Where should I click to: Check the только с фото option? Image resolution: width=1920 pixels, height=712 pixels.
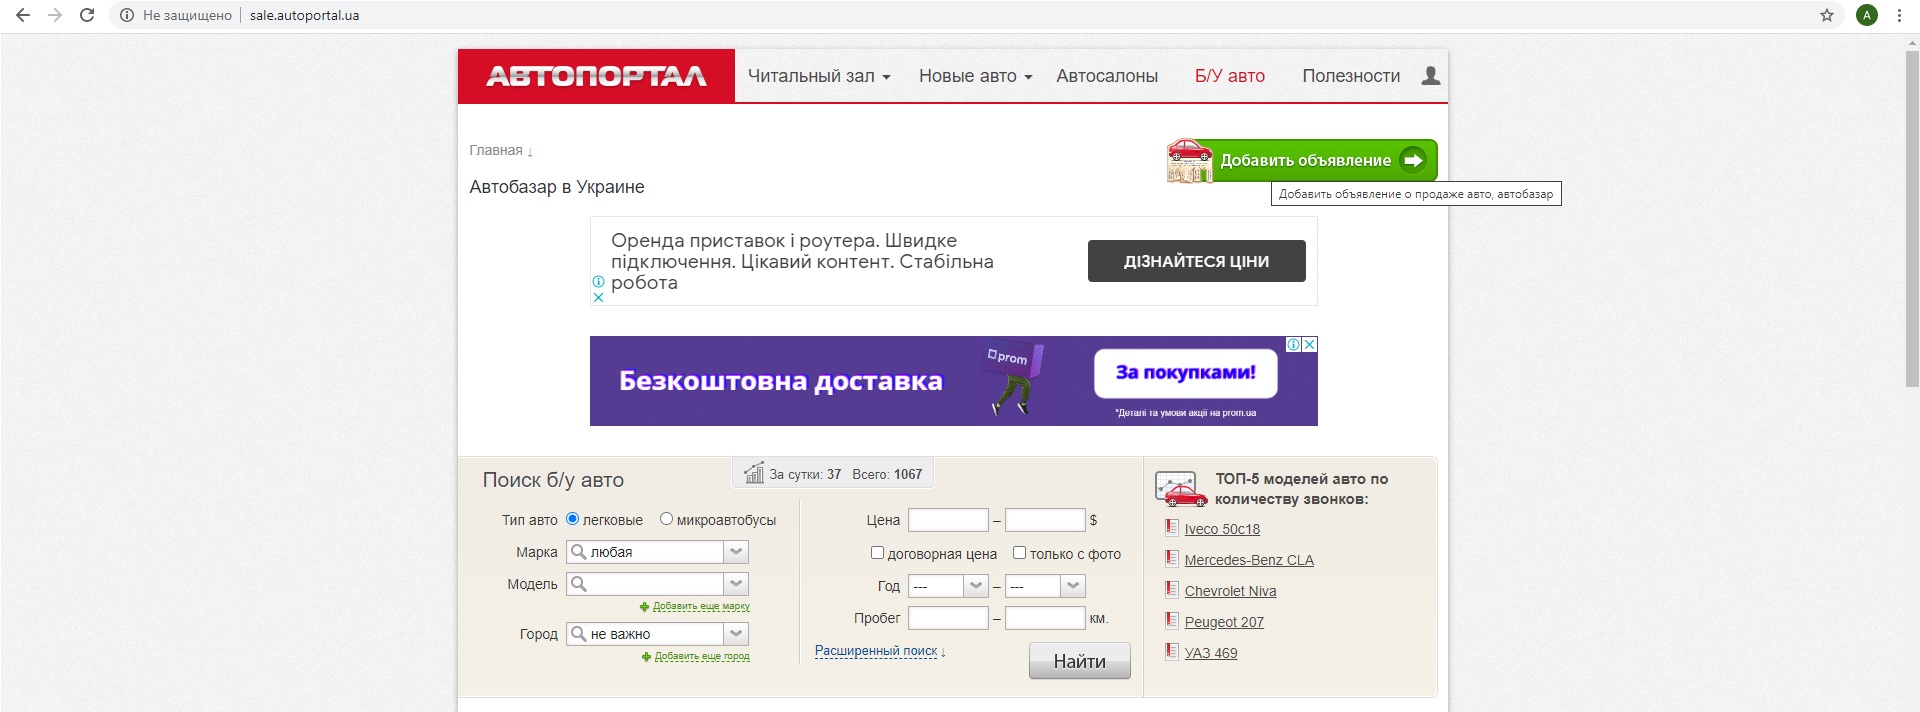(1019, 553)
